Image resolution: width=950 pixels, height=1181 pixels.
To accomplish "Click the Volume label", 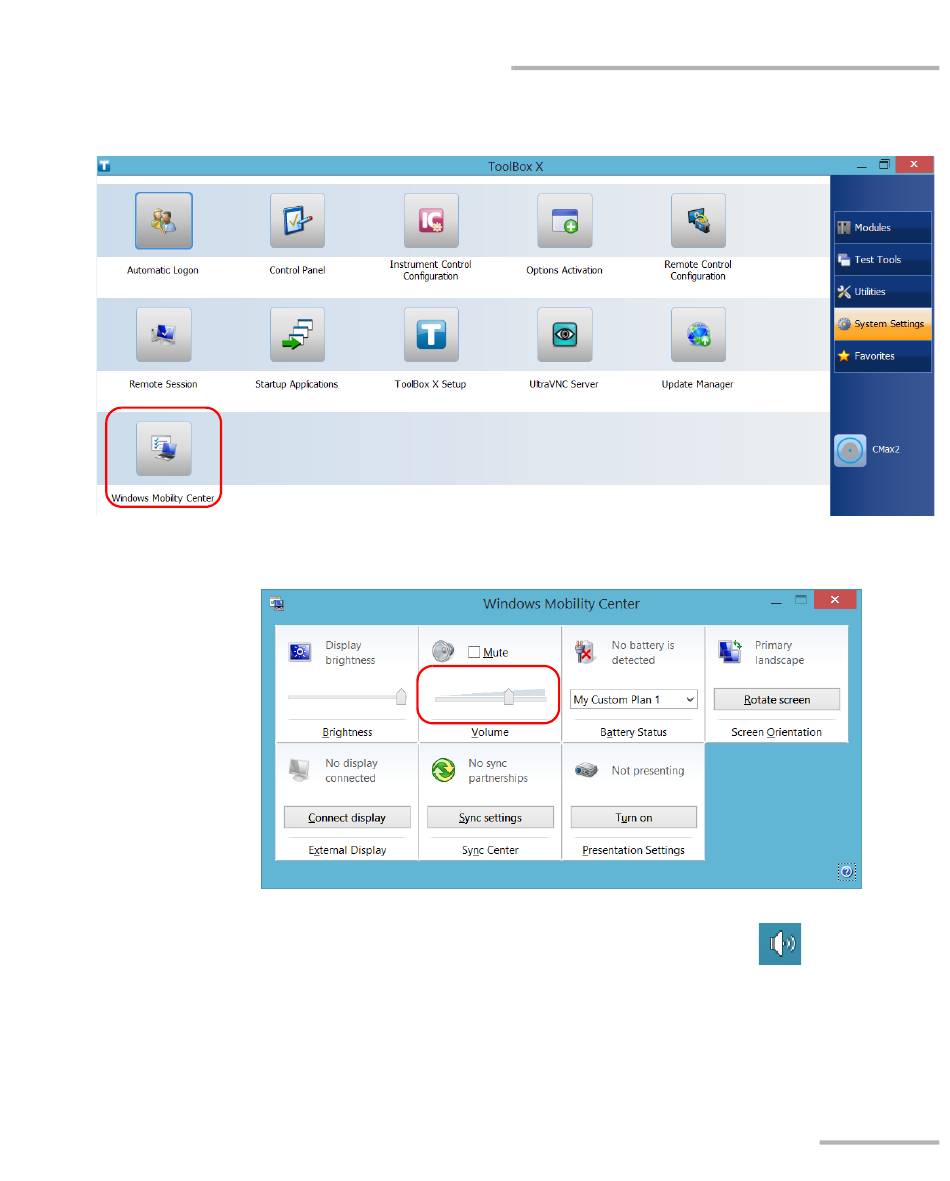I will [490, 732].
